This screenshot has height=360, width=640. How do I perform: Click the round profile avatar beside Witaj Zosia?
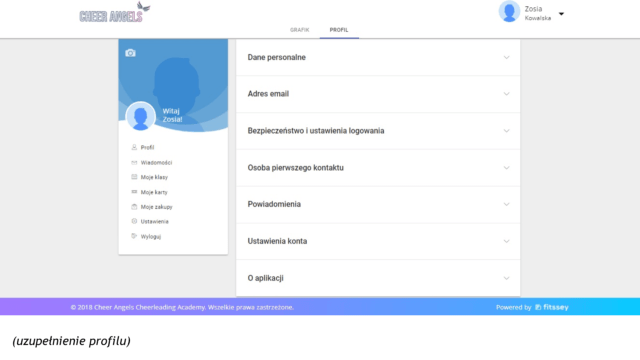[x=140, y=116]
